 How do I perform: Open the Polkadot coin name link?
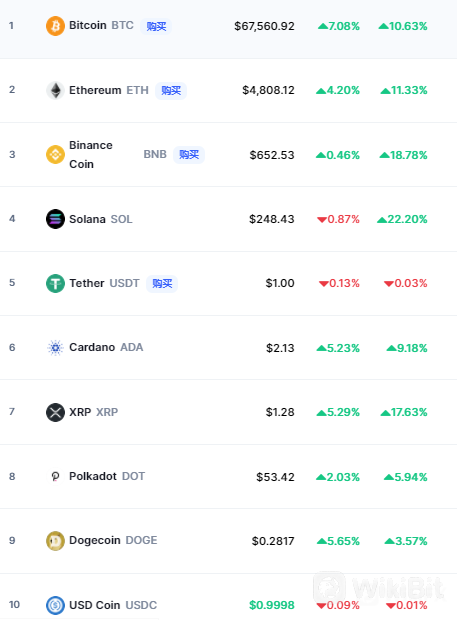pos(93,476)
